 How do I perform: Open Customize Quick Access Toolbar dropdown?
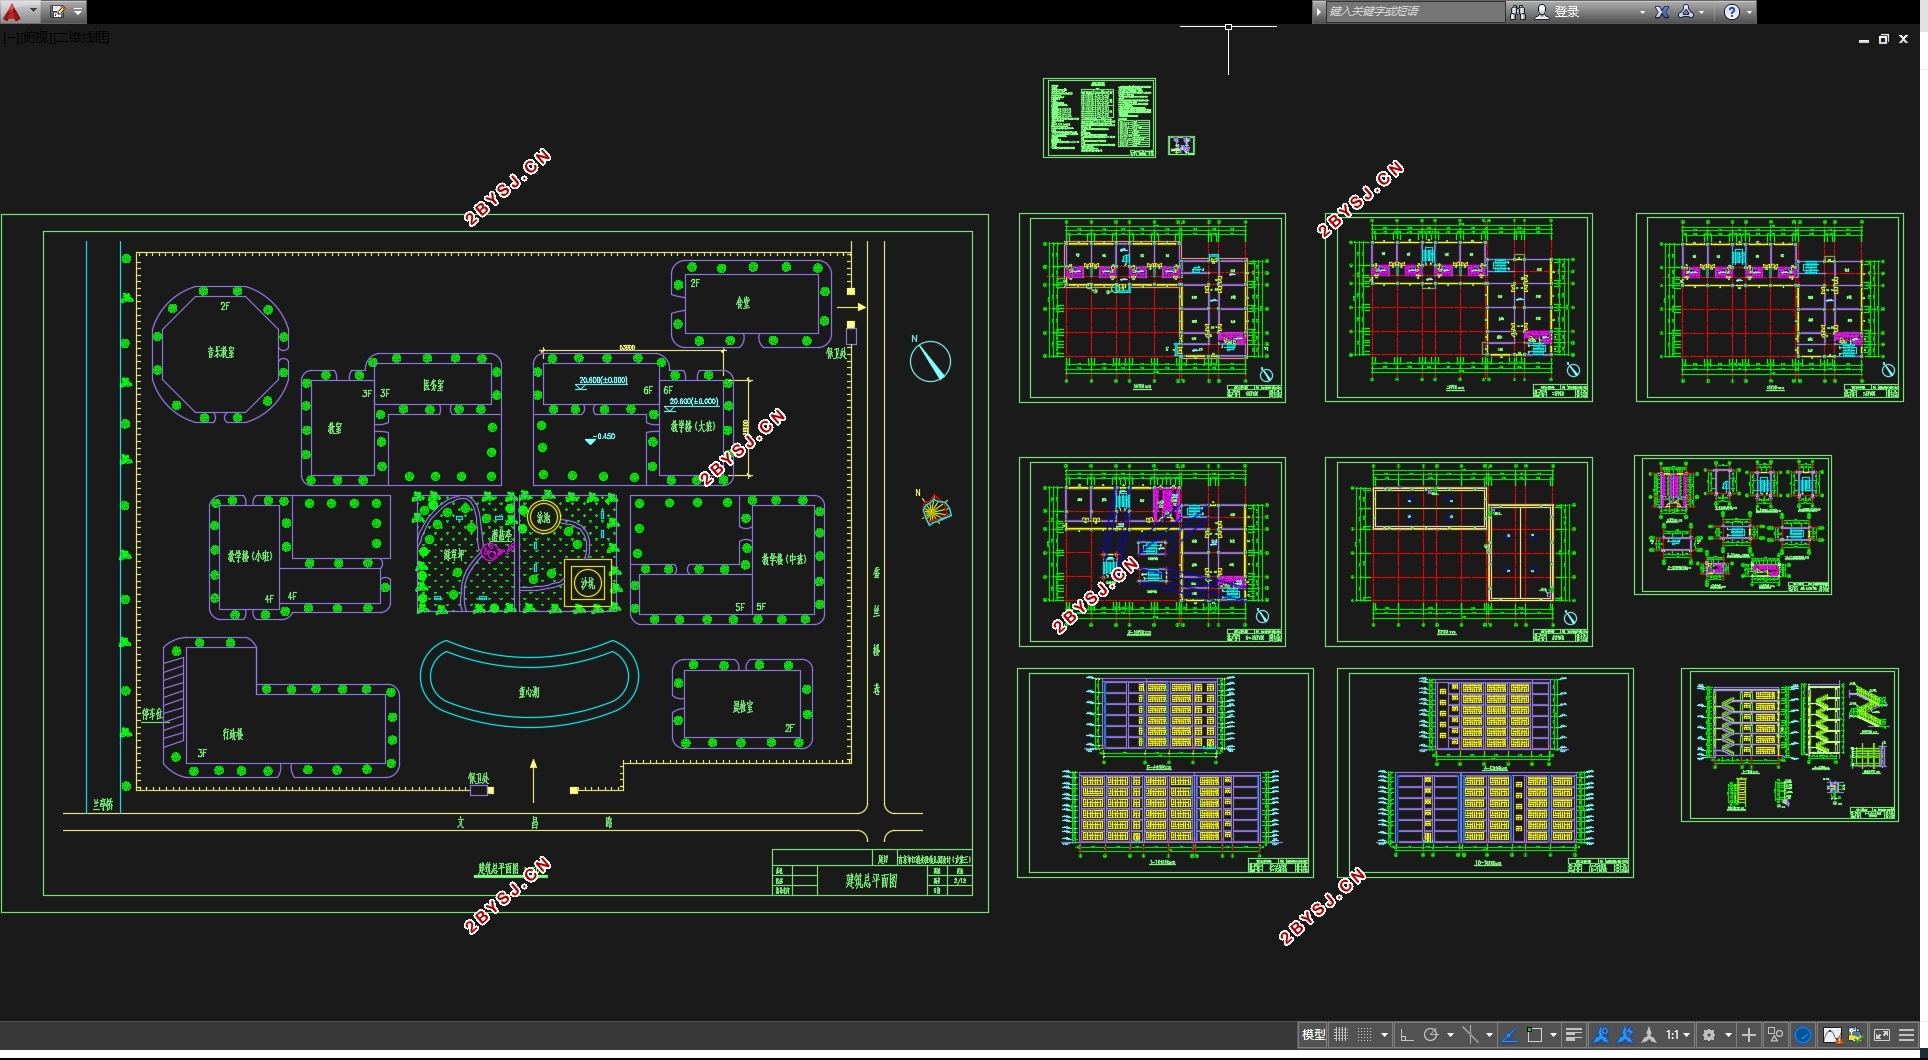coord(78,12)
